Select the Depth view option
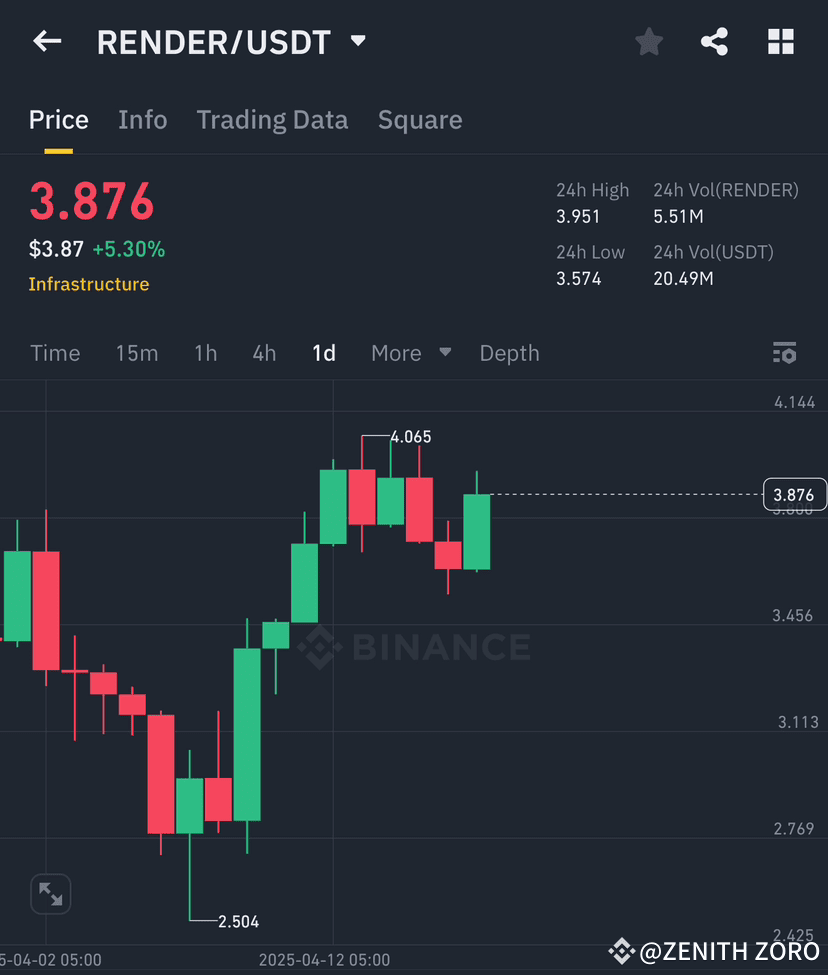This screenshot has width=828, height=975. pos(509,353)
